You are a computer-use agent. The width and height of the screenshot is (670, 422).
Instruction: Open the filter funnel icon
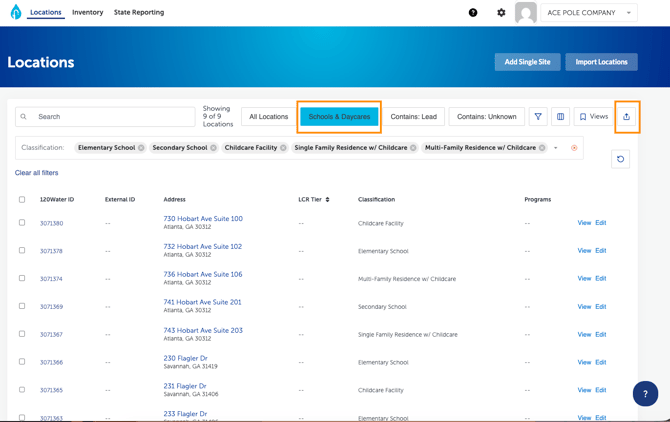click(x=538, y=117)
